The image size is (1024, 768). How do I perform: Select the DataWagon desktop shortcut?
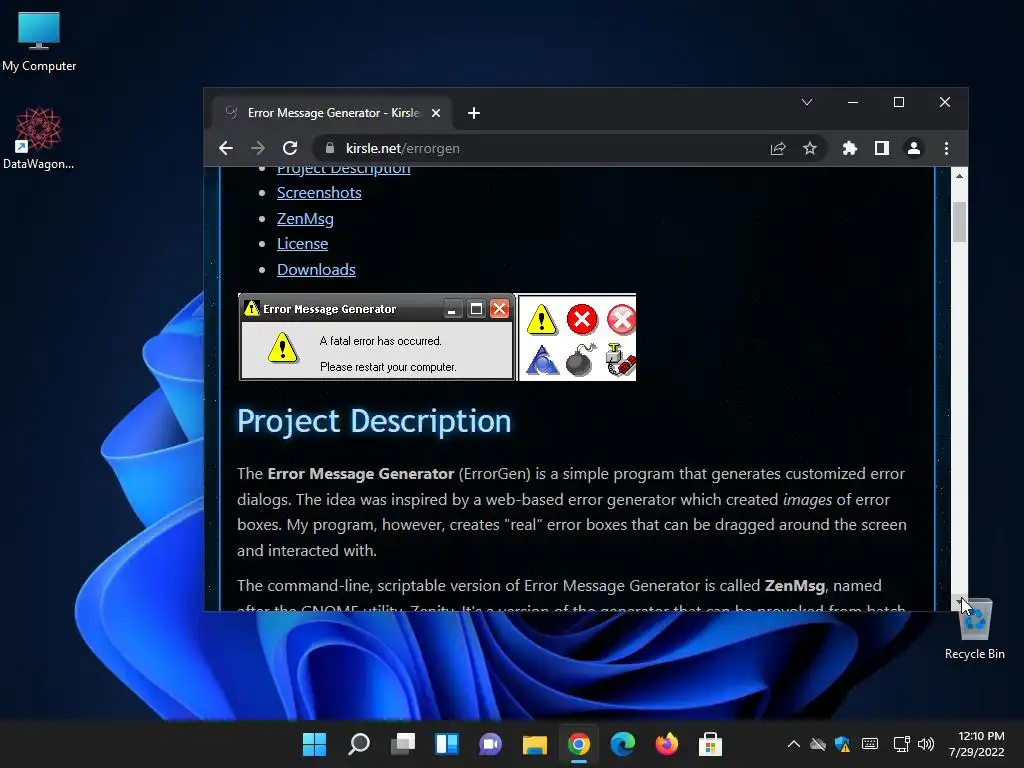[x=39, y=138]
